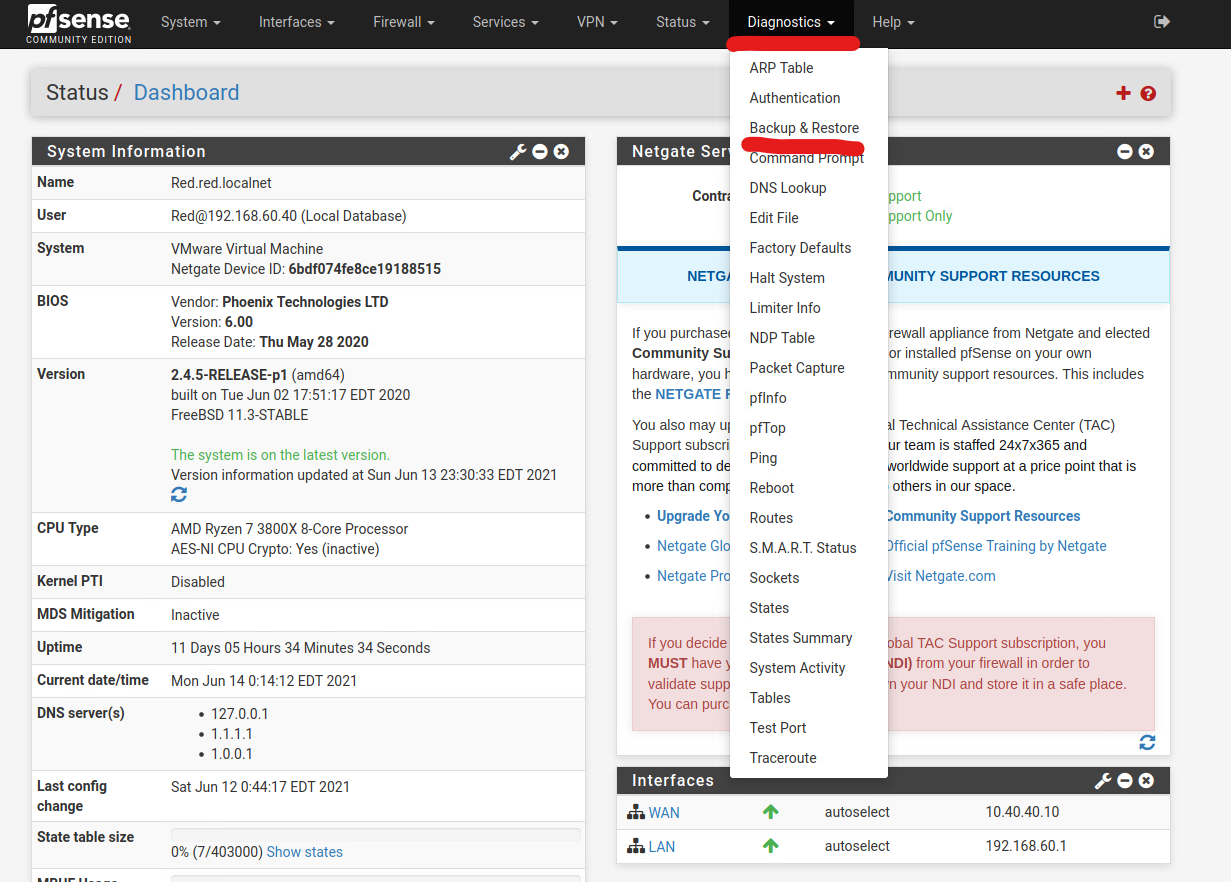Open the LAN interface link
Viewport: 1231px width, 882px height.
click(x=662, y=847)
